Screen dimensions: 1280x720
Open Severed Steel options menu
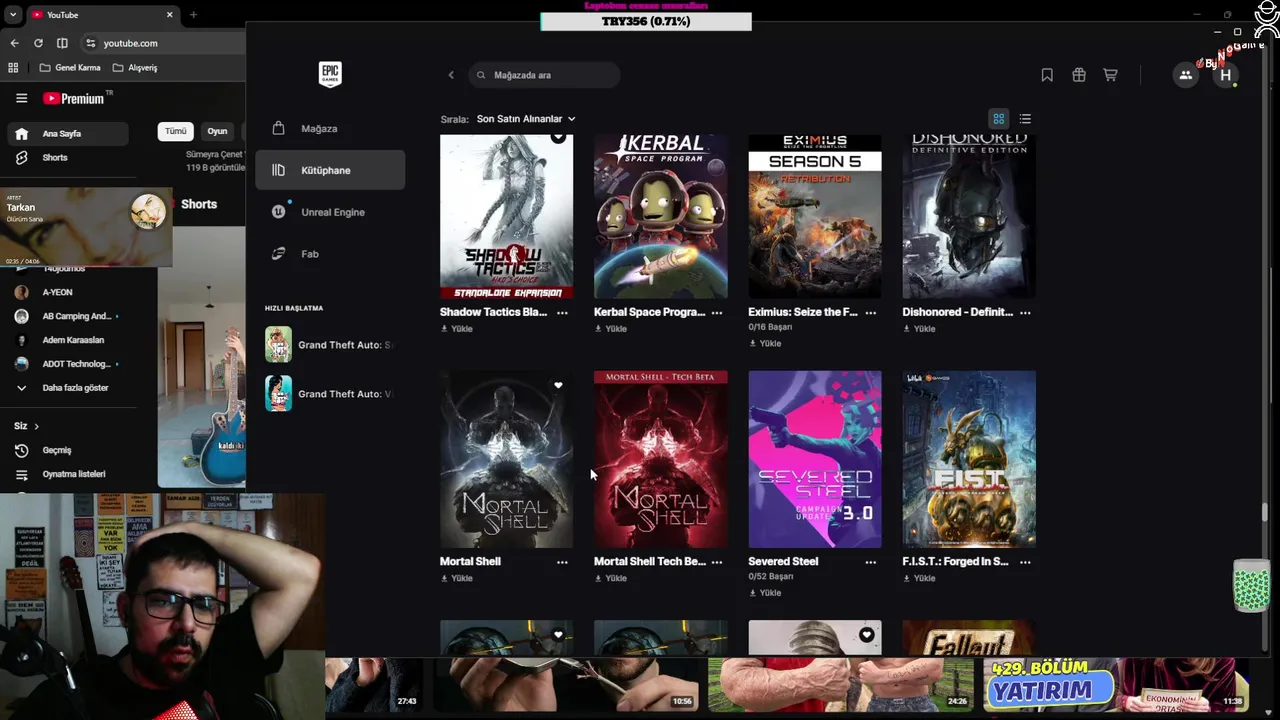coord(870,562)
